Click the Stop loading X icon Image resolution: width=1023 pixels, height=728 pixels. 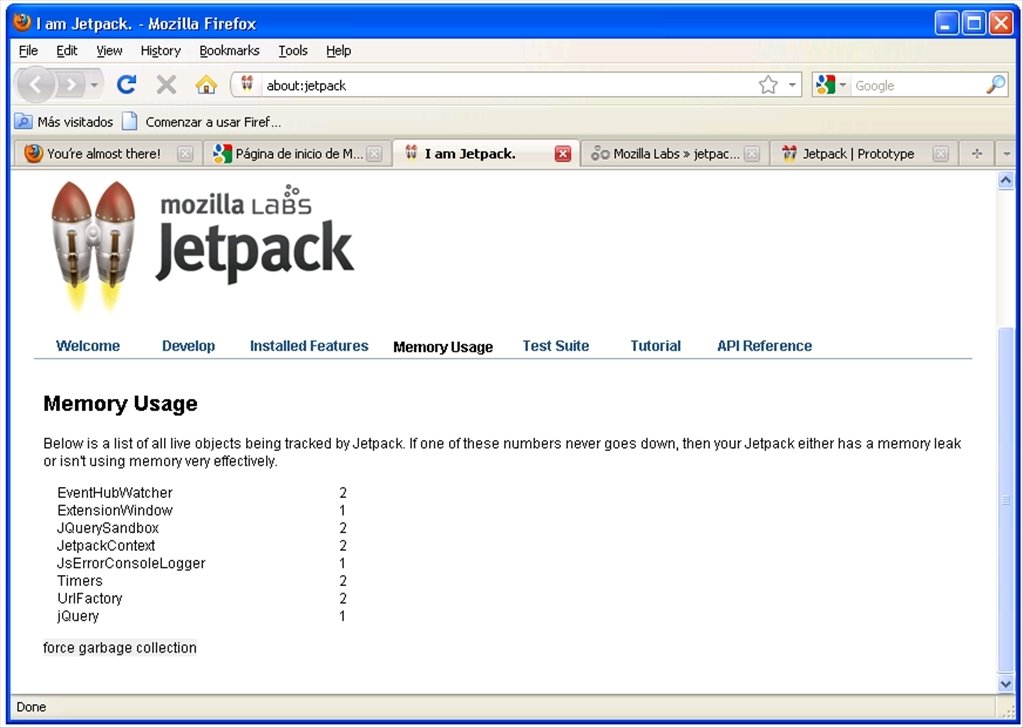[166, 85]
